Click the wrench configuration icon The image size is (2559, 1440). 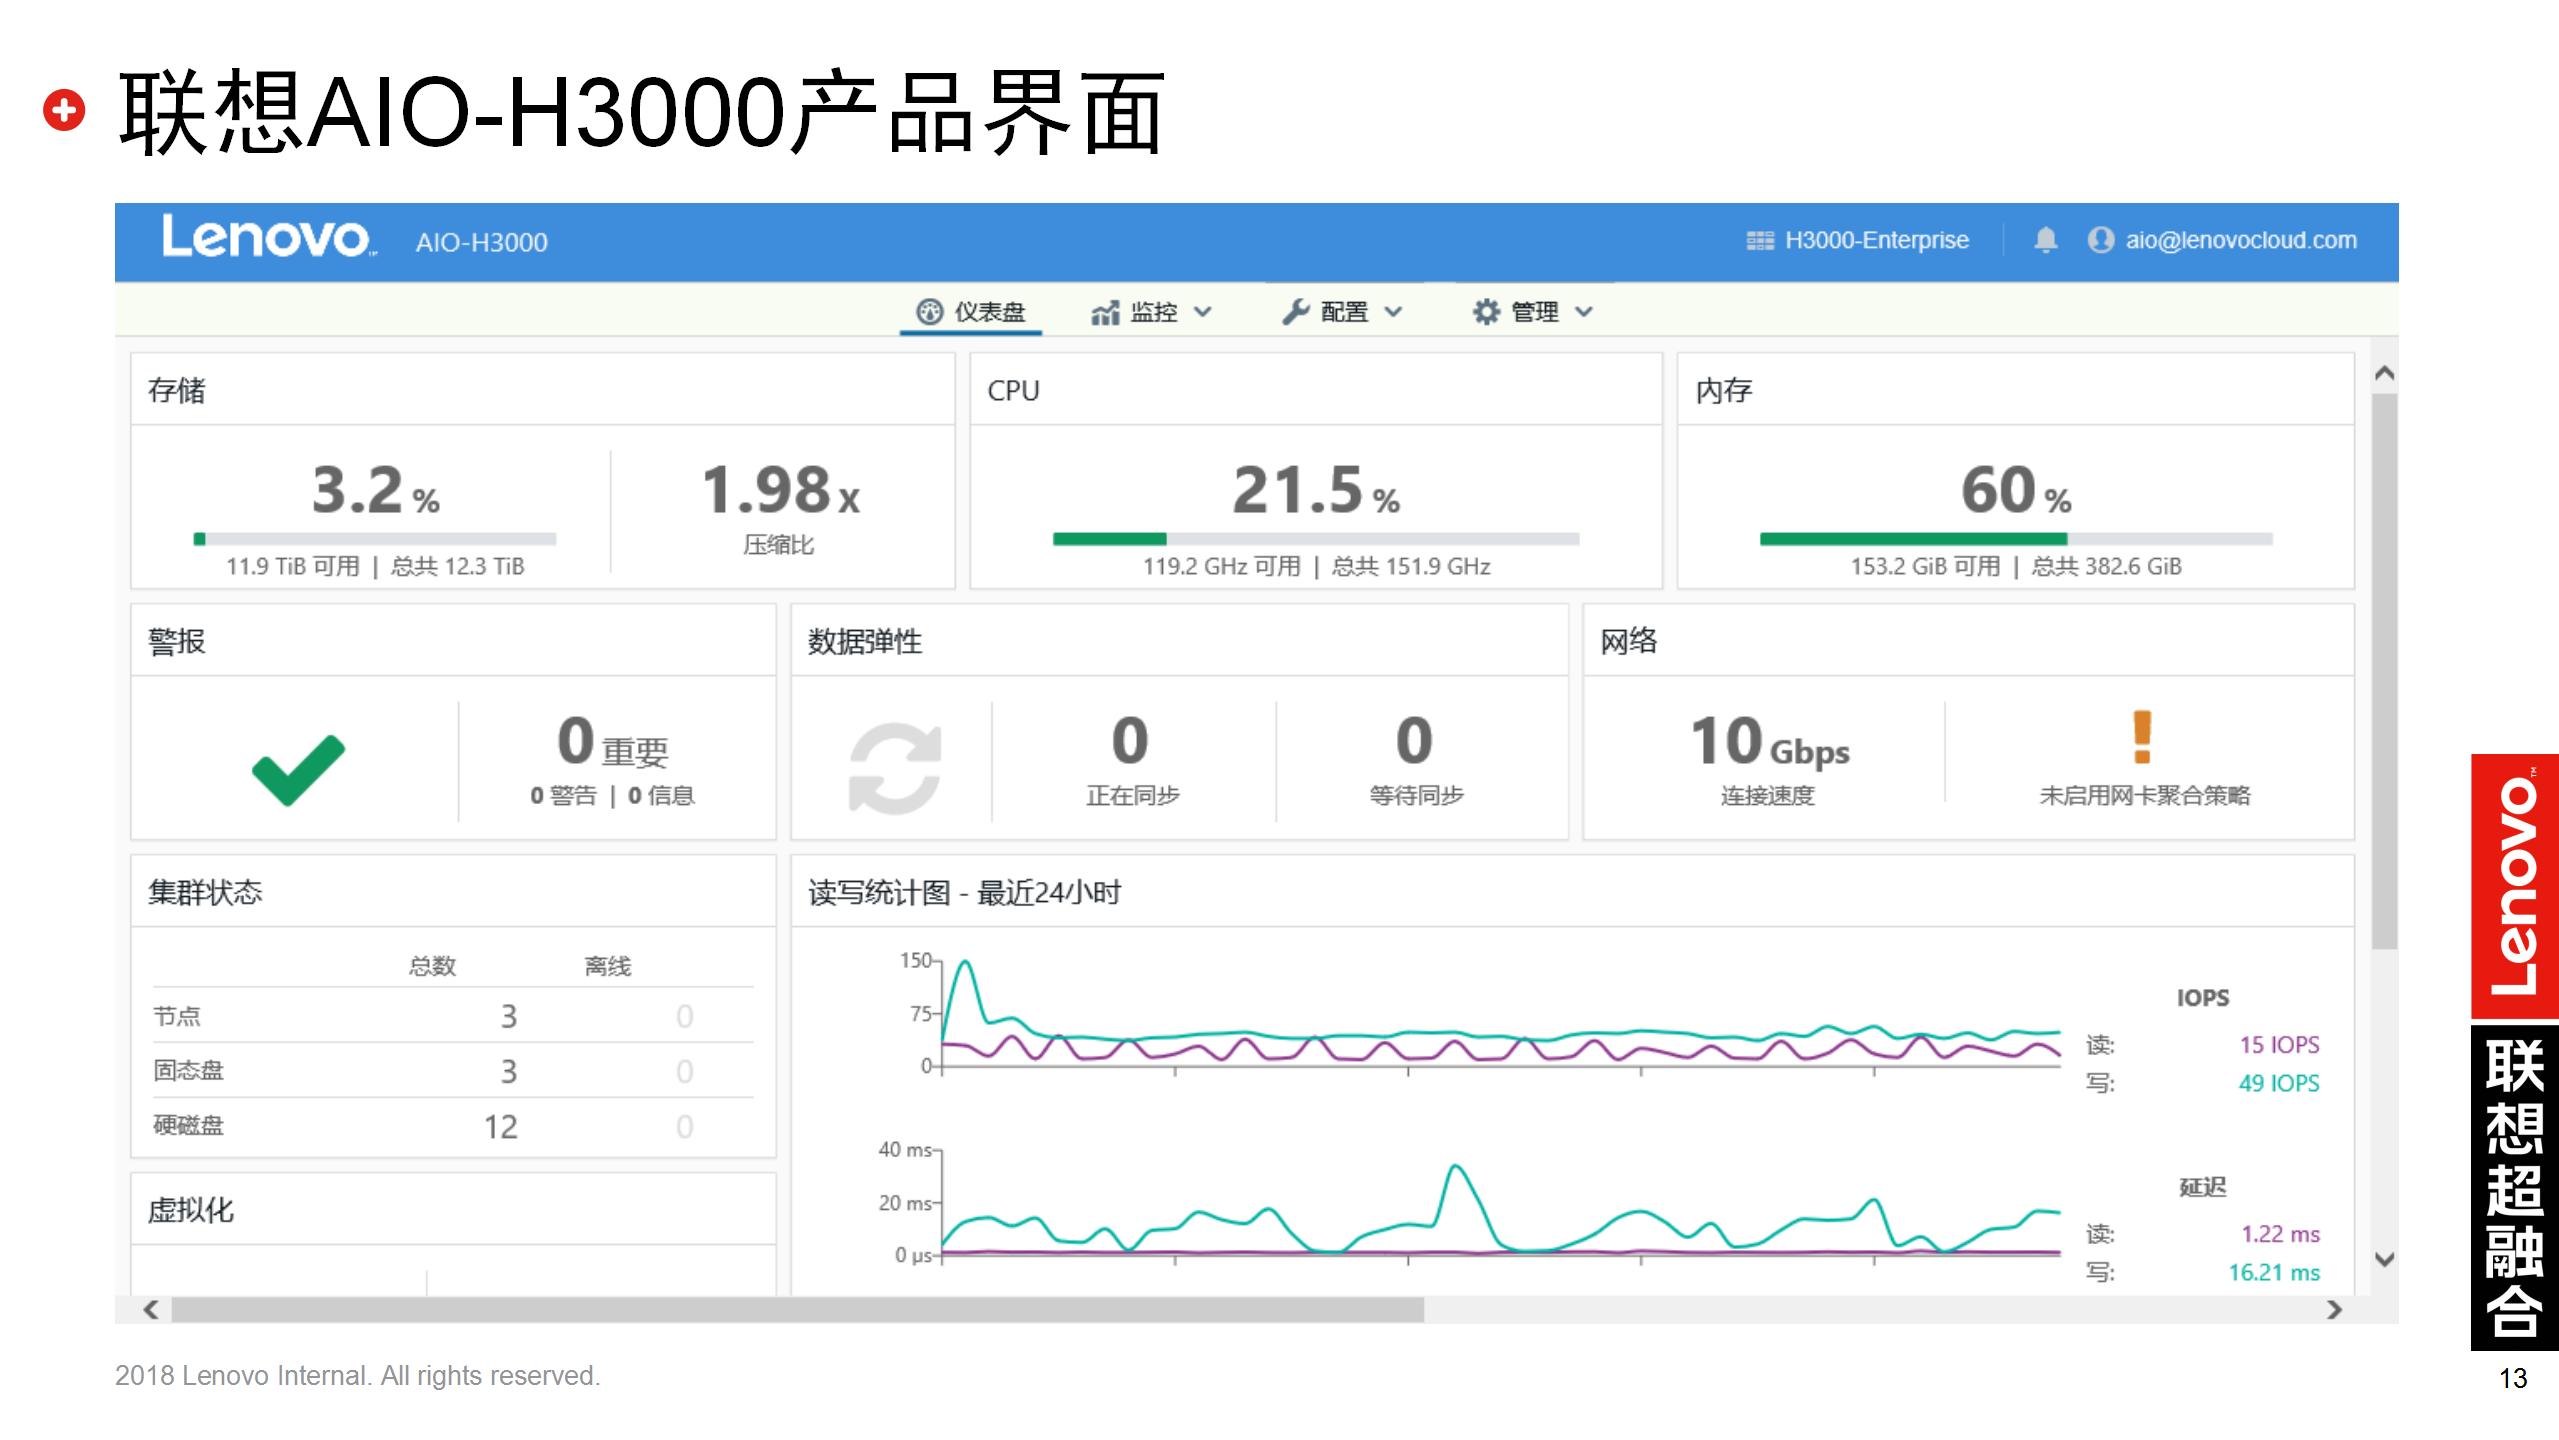click(1296, 312)
